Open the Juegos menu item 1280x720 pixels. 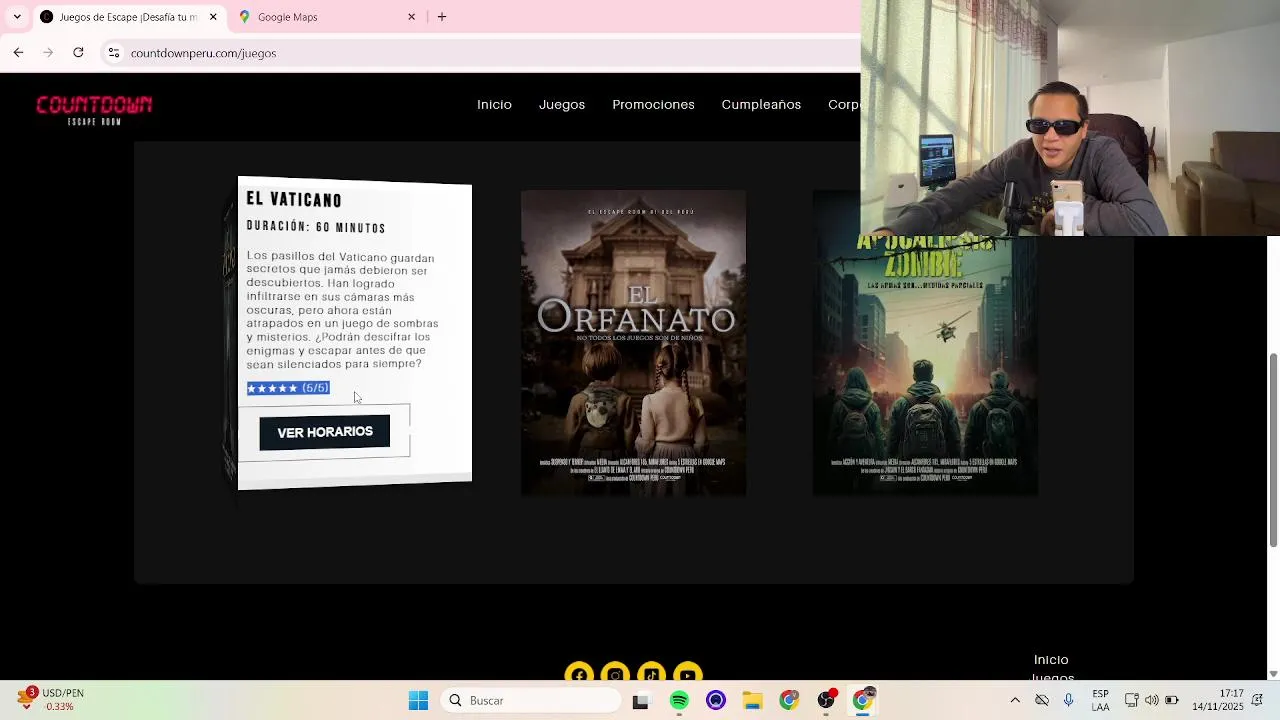pos(562,105)
